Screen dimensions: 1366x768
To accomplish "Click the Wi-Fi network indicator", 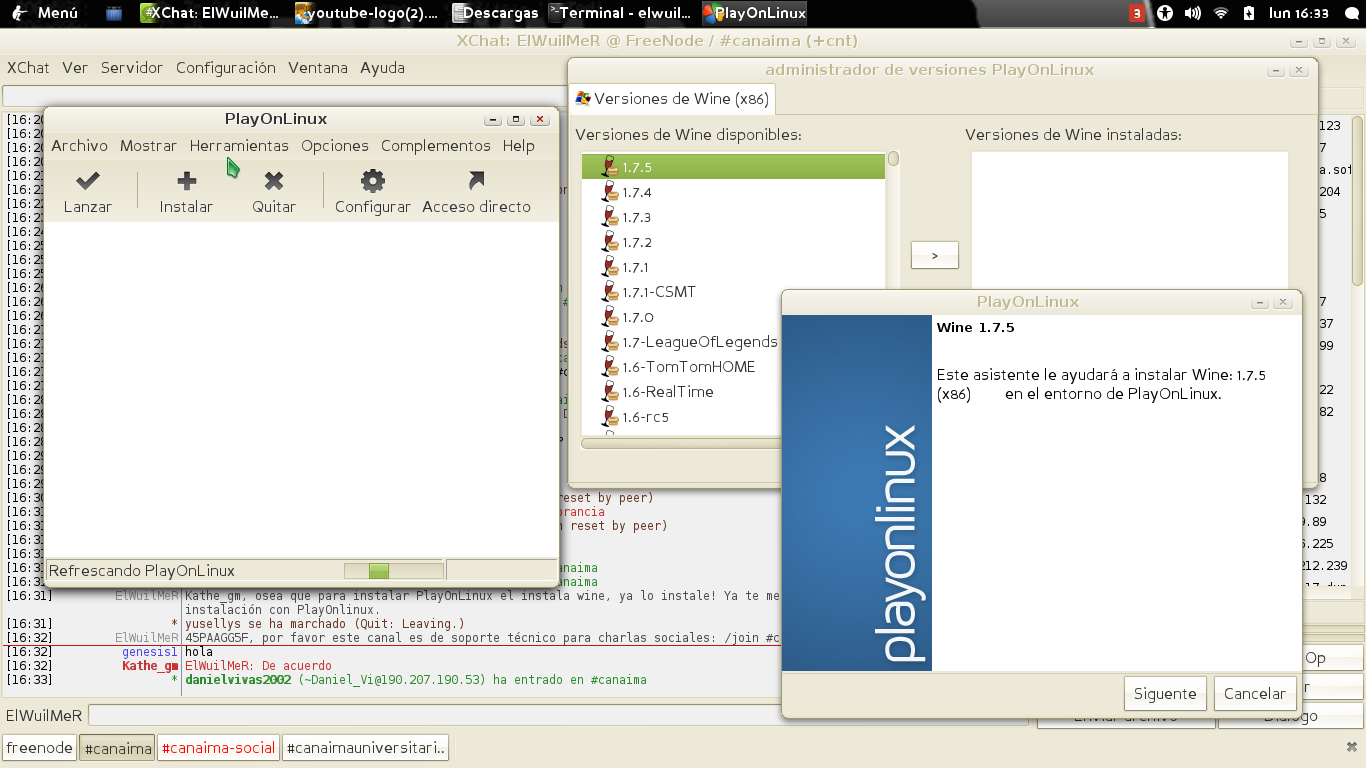I will tap(1221, 13).
